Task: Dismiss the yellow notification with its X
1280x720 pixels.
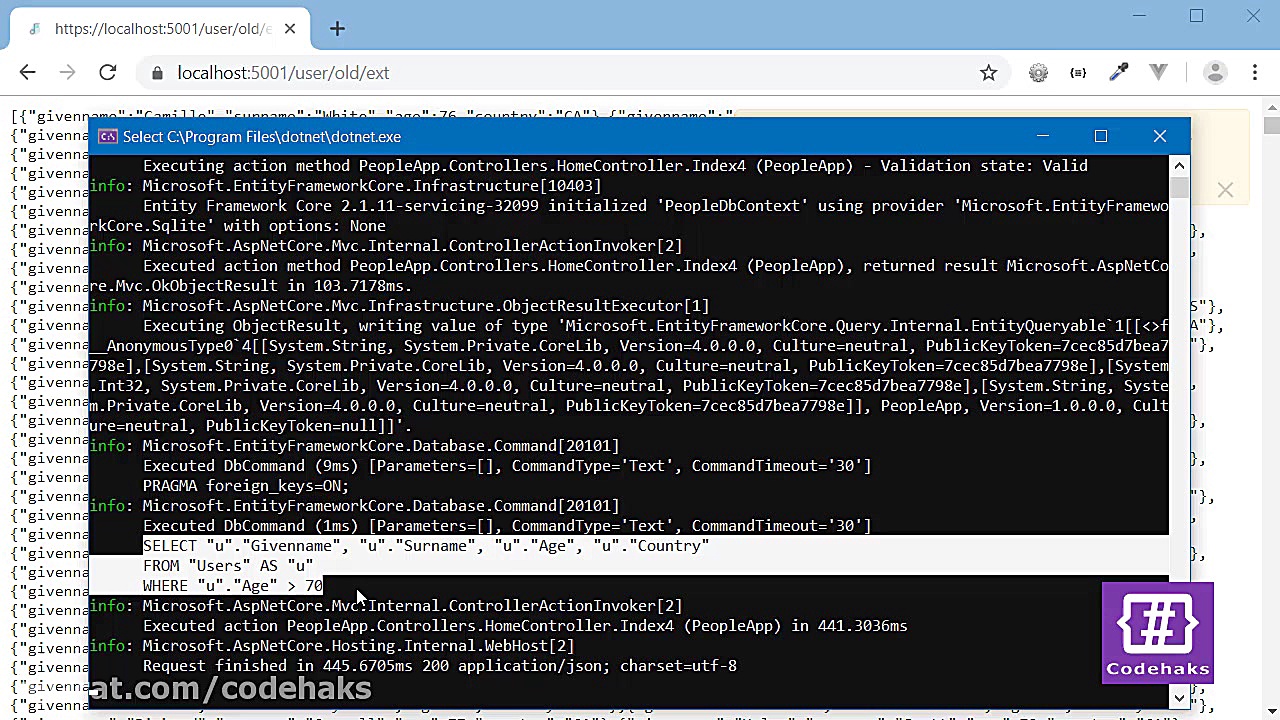Action: point(1225,190)
